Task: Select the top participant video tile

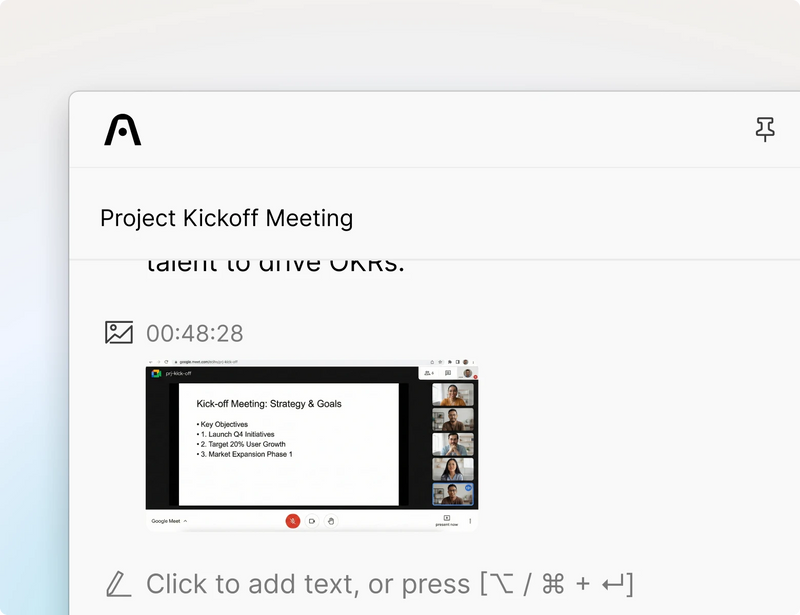Action: [453, 394]
